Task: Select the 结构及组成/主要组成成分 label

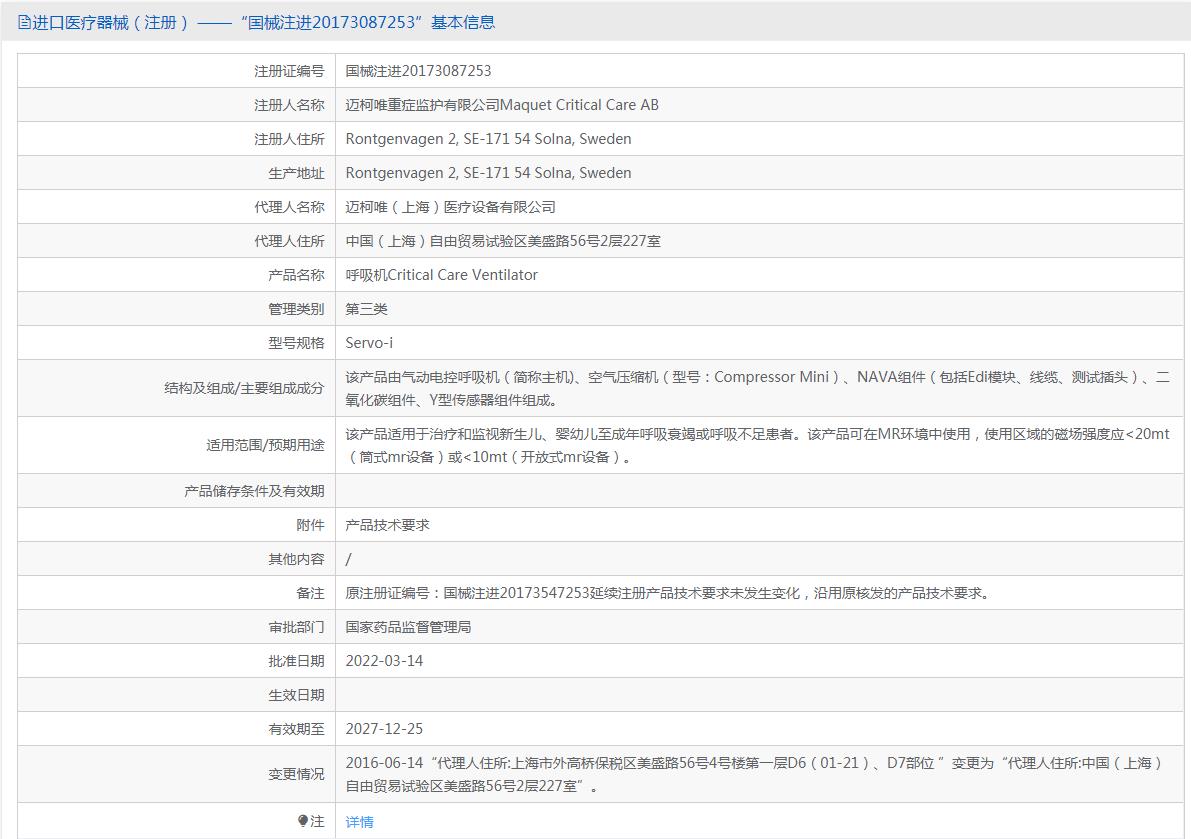Action: 244,388
